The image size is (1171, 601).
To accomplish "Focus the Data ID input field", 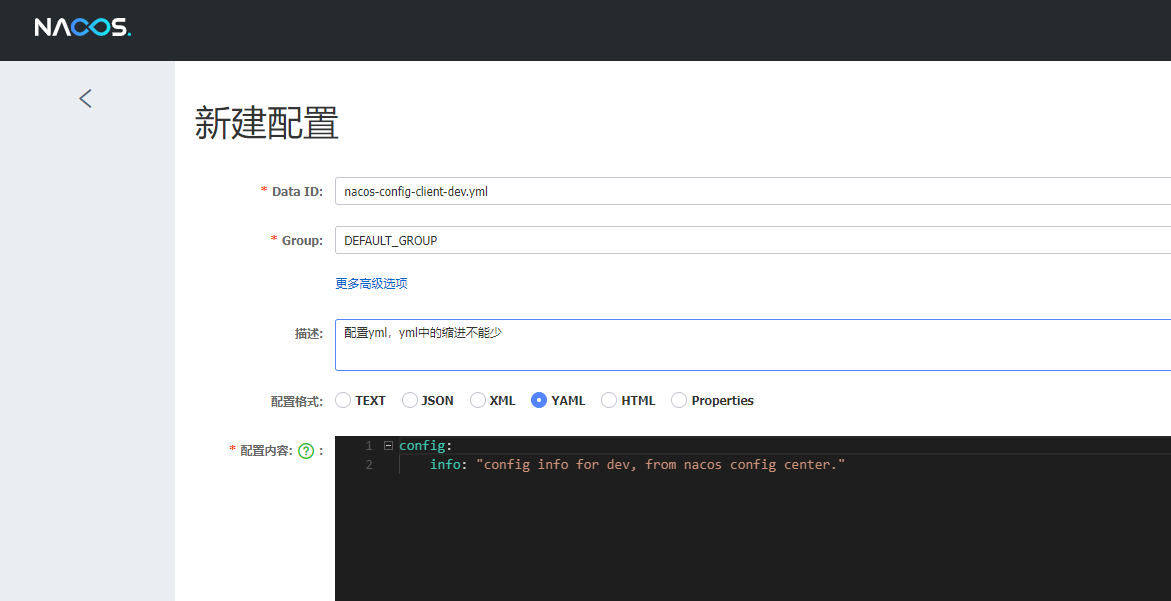I will click(x=753, y=191).
